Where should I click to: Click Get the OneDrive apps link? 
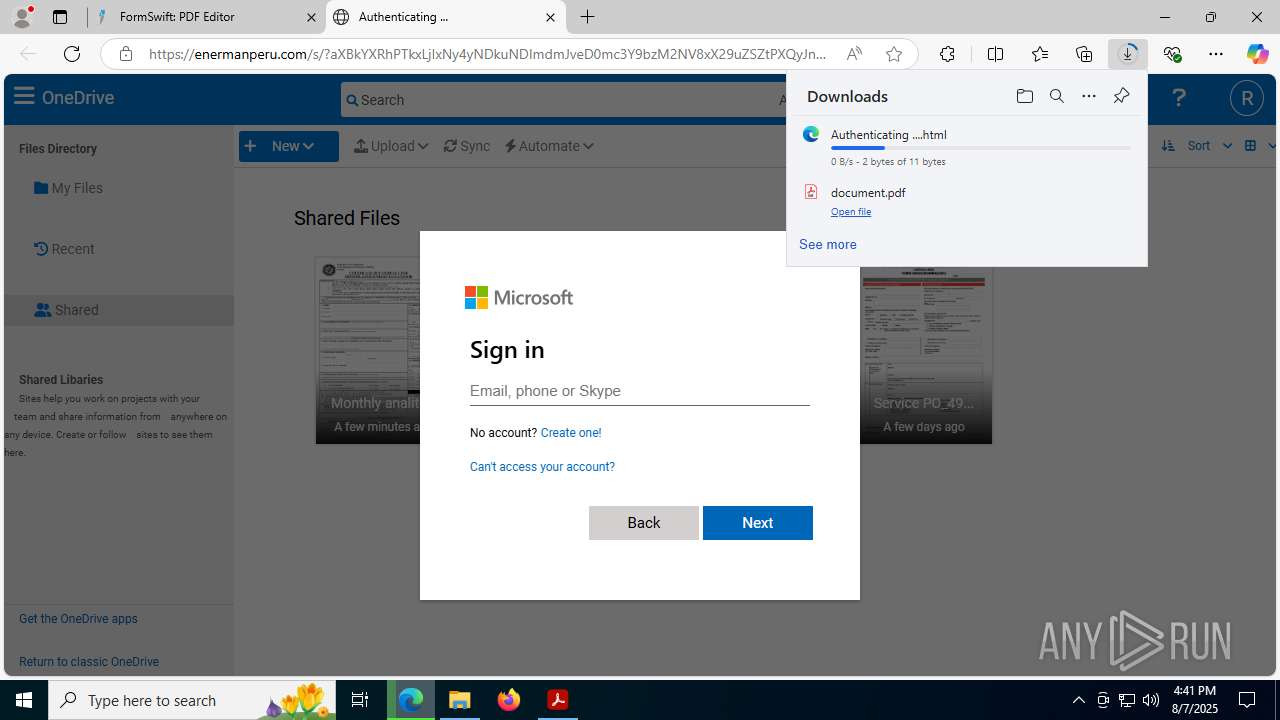[78, 619]
